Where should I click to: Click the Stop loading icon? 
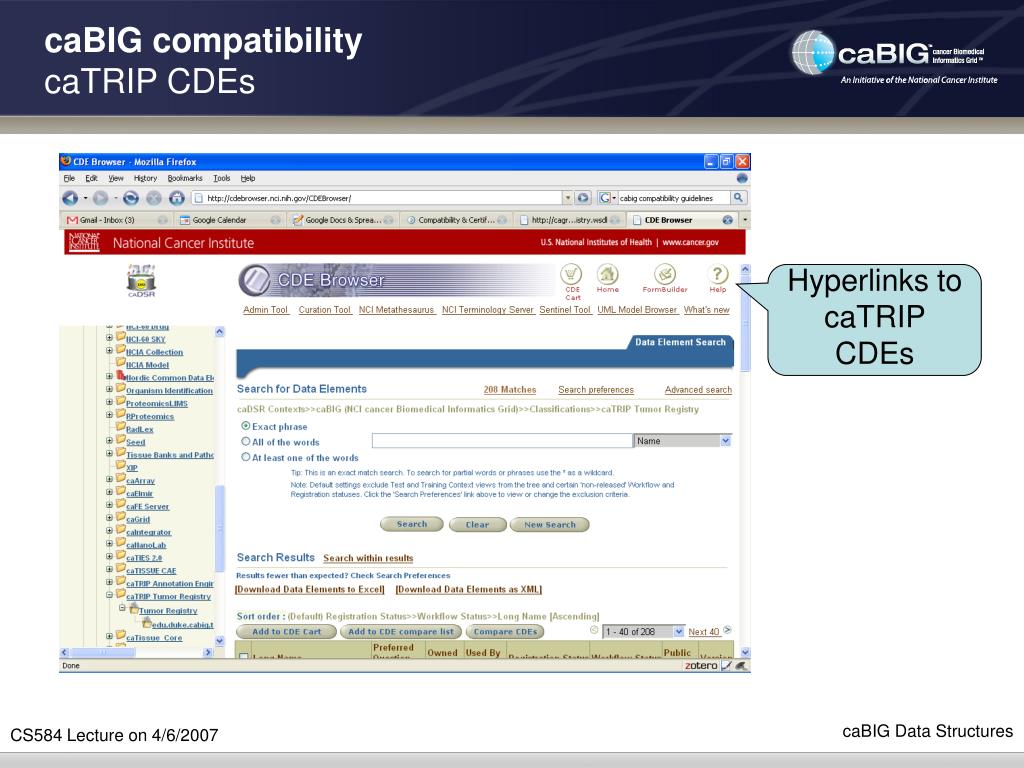(x=153, y=198)
